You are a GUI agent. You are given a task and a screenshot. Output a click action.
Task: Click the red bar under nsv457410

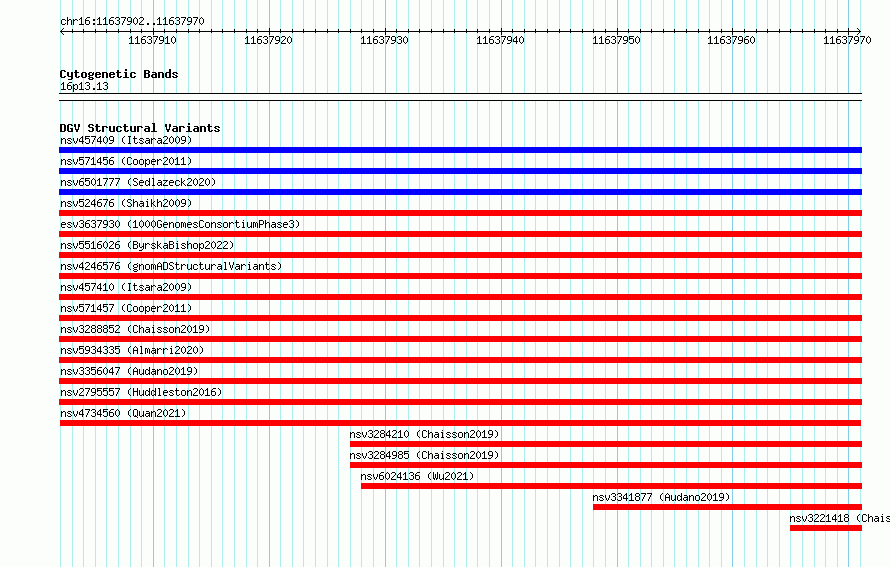tap(460, 297)
